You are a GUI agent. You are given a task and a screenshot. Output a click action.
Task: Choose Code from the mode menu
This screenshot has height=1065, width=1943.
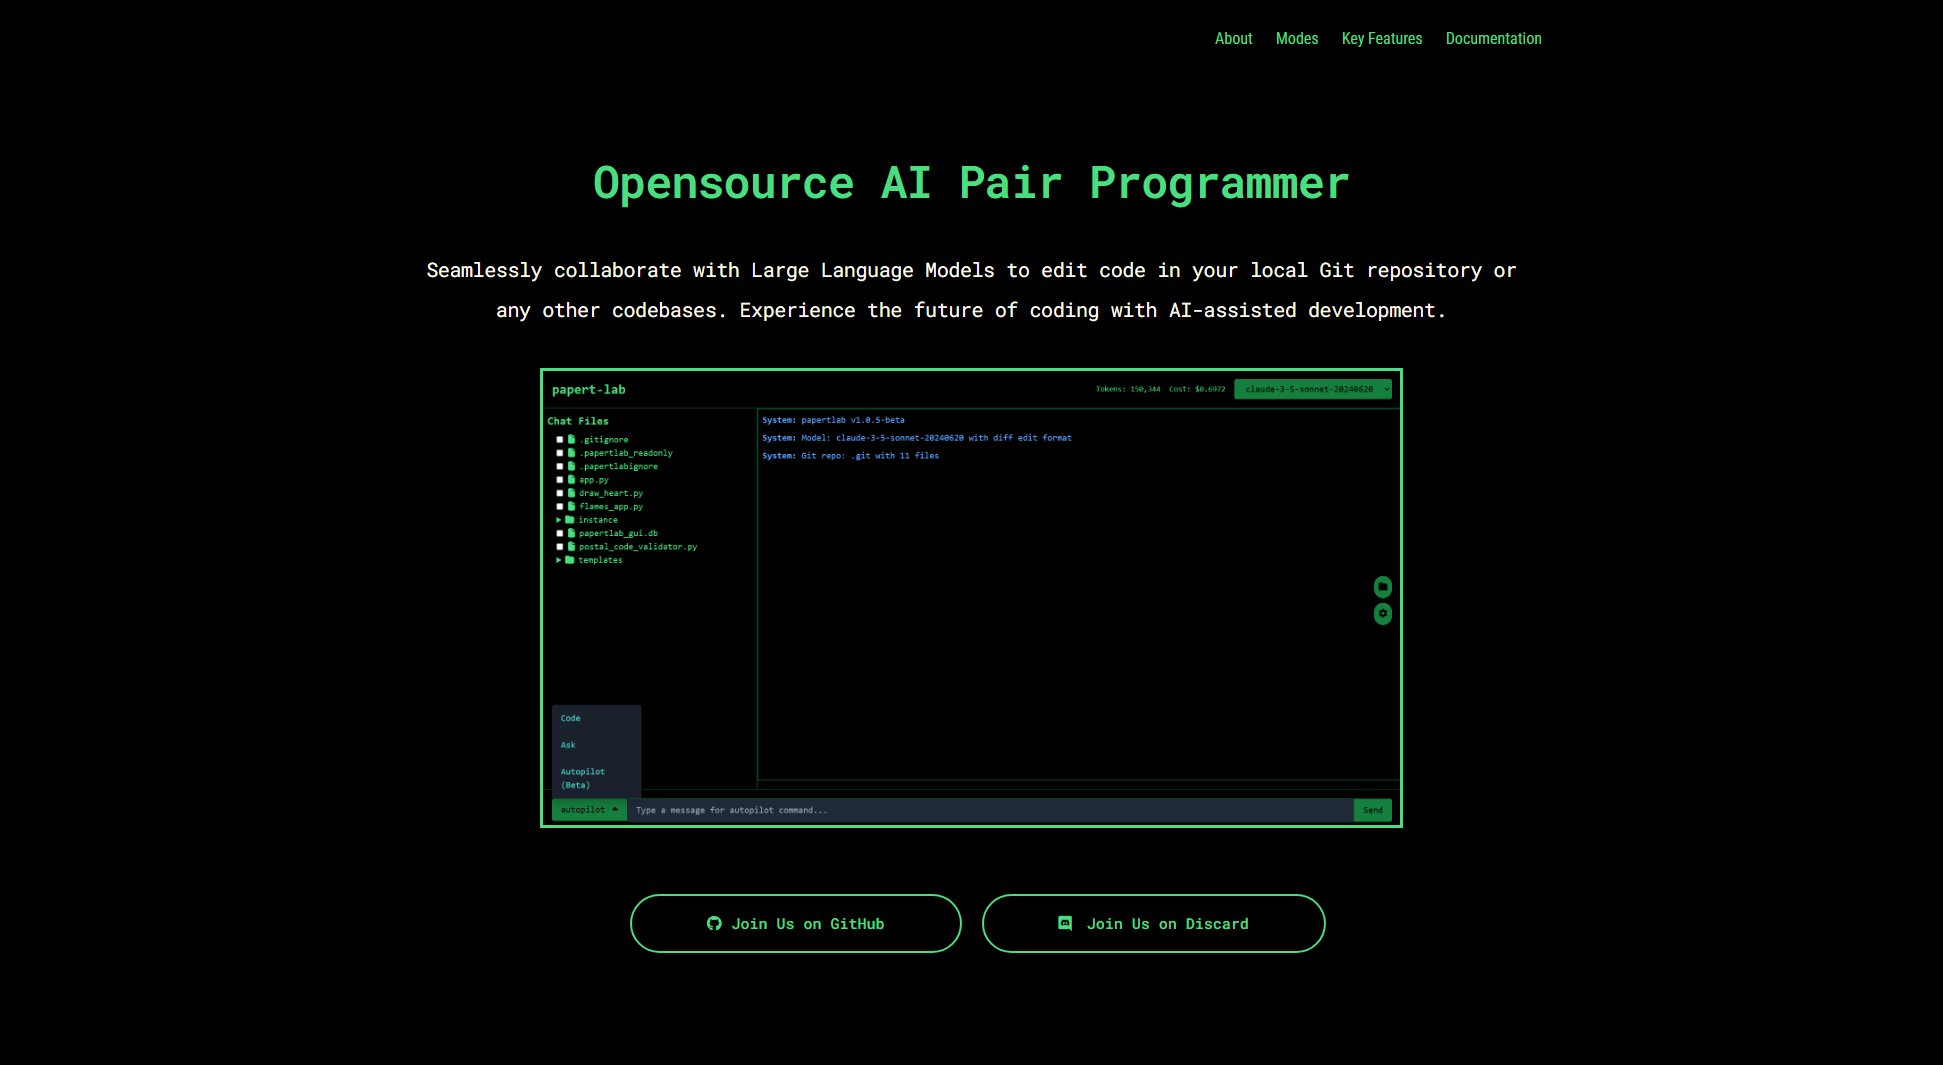point(571,718)
